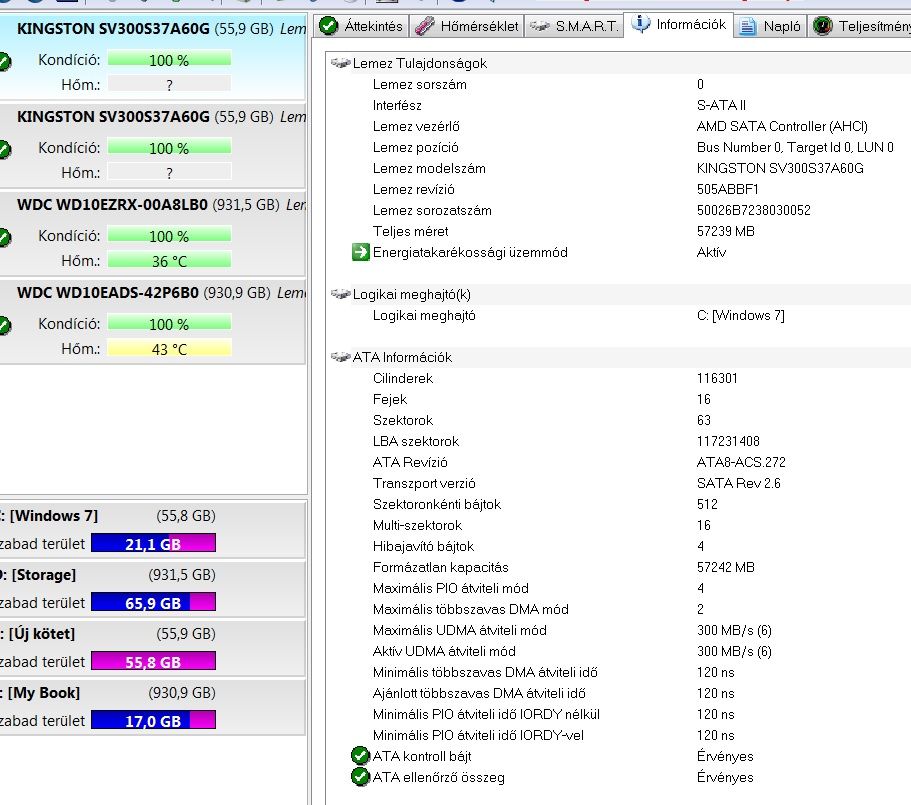Image resolution: width=911 pixels, height=805 pixels.
Task: Select the first KINGSTON SV300S37A60G disk
Action: click(x=152, y=57)
